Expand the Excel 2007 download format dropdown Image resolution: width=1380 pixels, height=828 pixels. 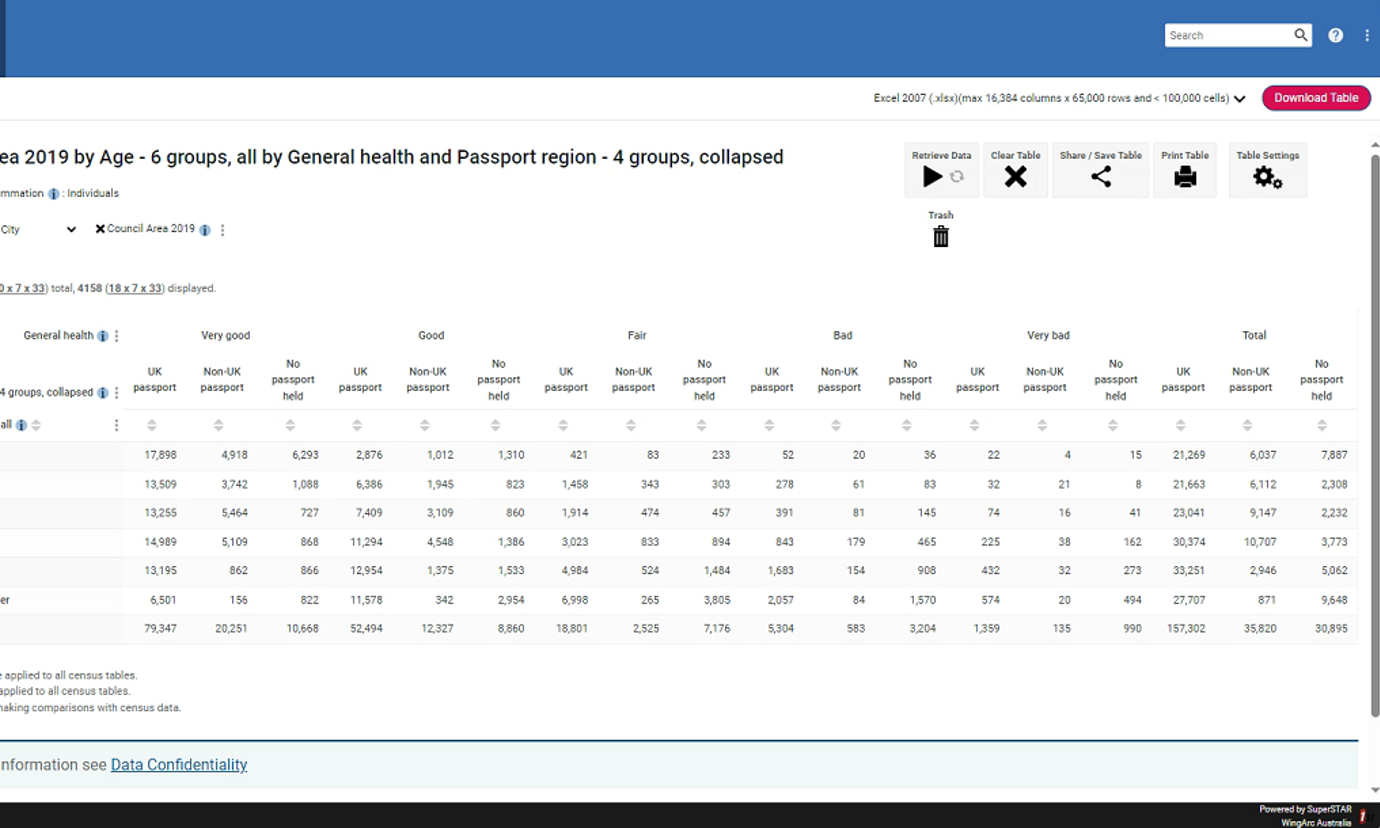pos(1239,99)
